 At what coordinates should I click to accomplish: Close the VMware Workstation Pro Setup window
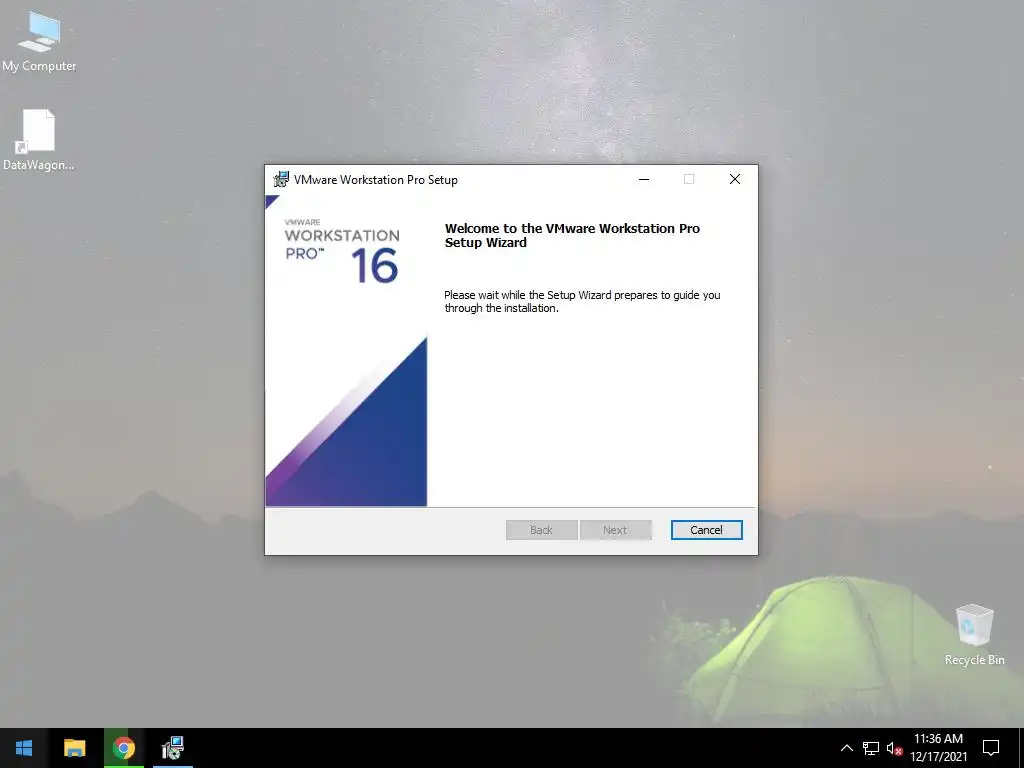(735, 179)
